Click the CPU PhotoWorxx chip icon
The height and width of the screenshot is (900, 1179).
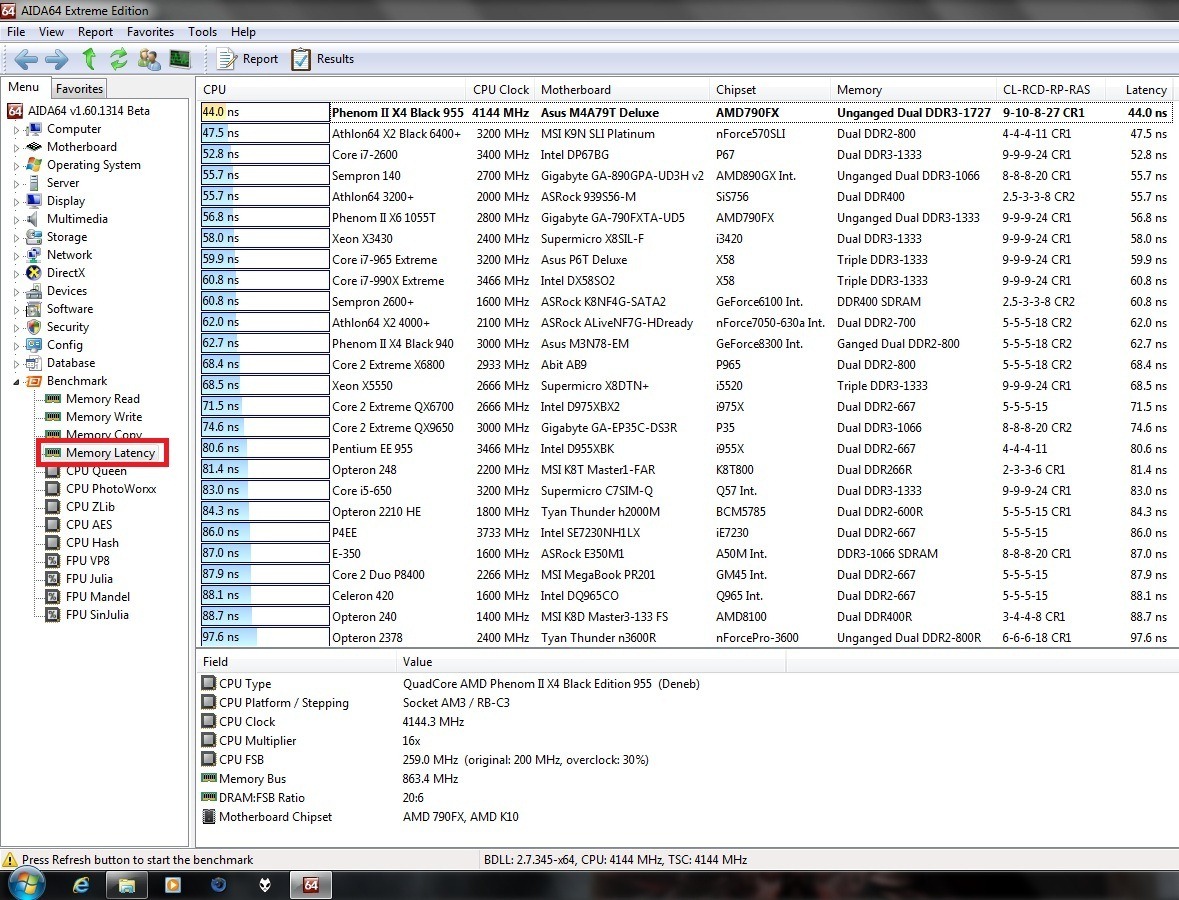(53, 489)
